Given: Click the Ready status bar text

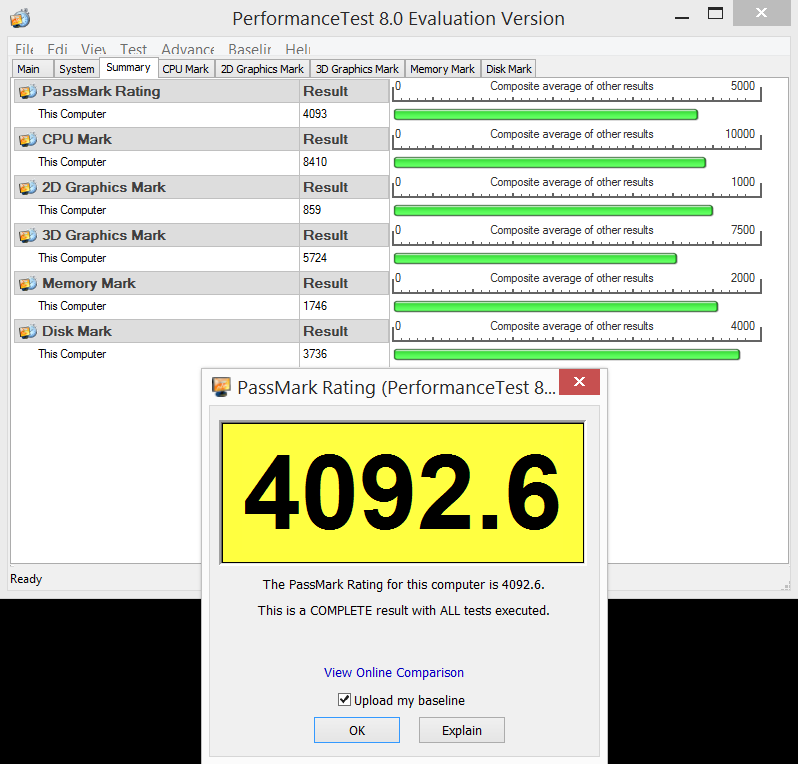Looking at the screenshot, I should point(26,579).
